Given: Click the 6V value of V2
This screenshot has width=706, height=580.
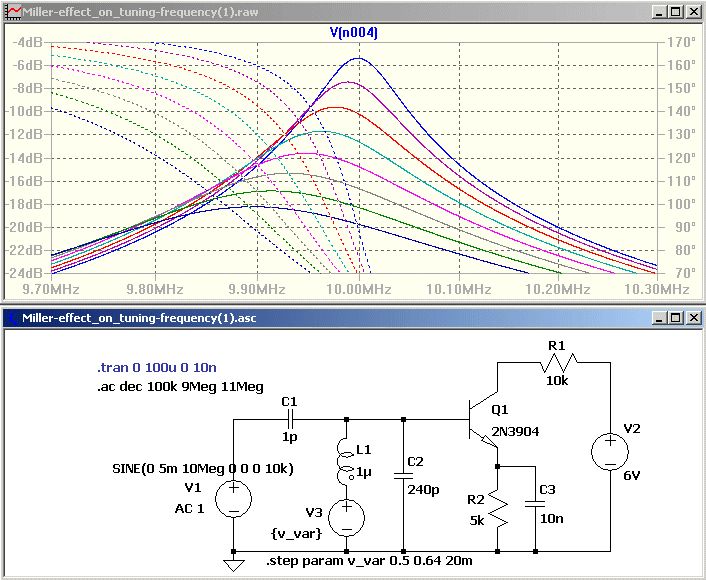Looking at the screenshot, I should point(632,476).
